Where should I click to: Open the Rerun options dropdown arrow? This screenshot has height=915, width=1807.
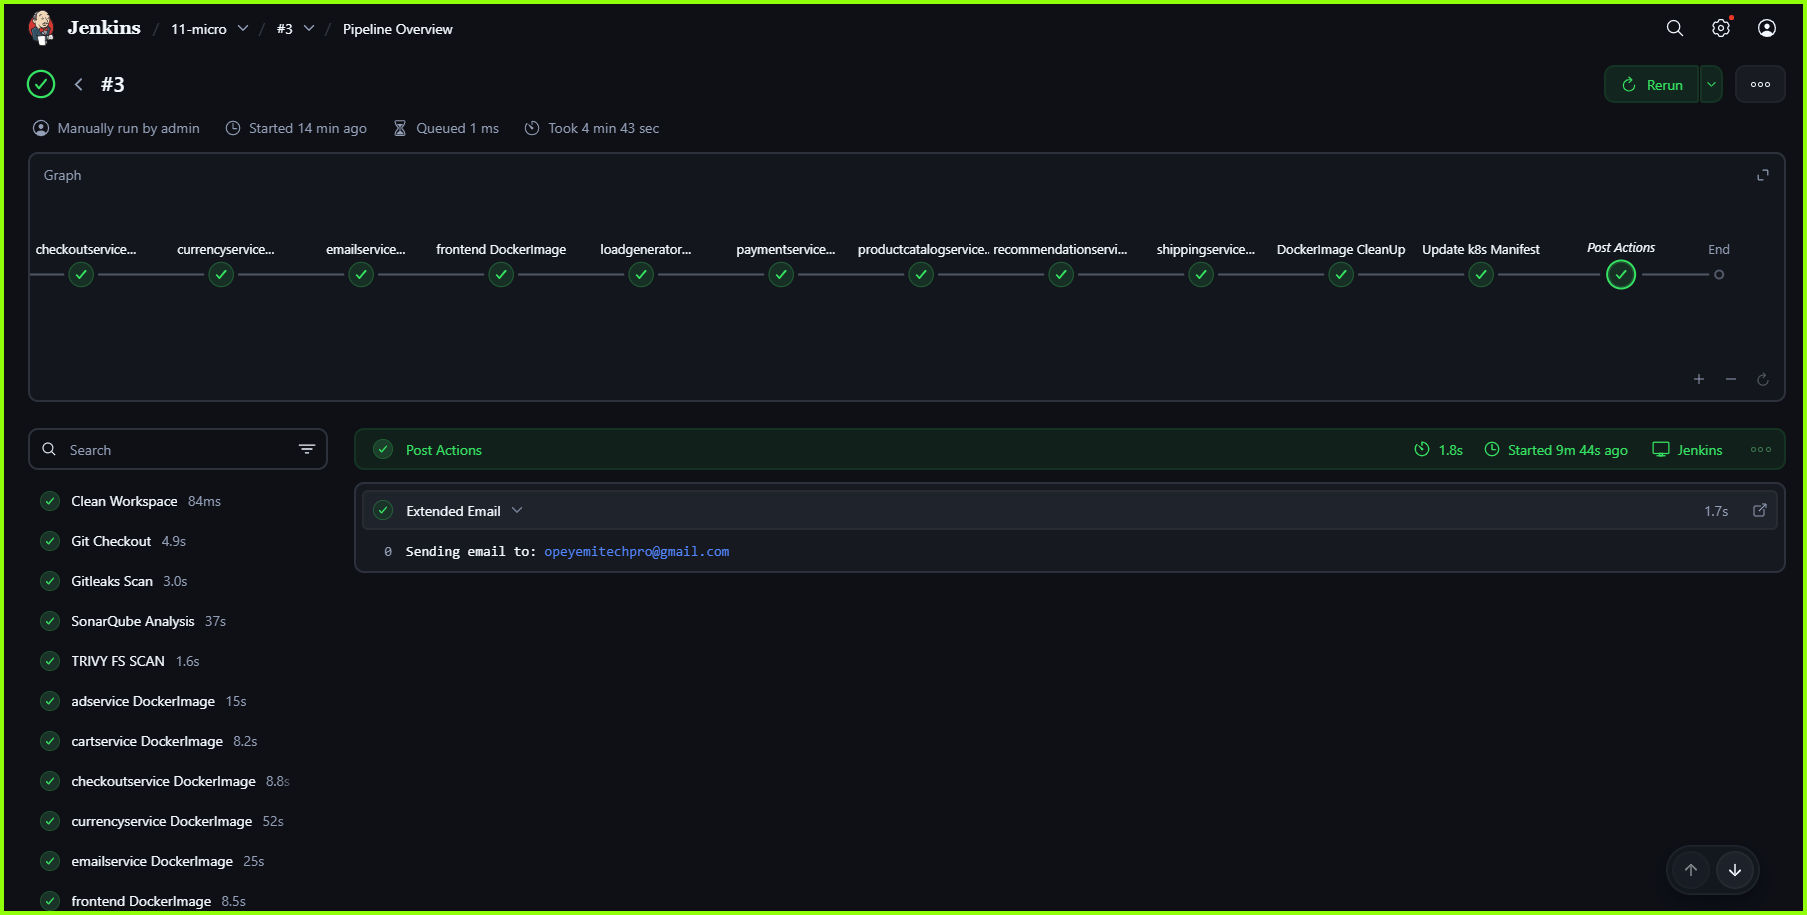click(1710, 84)
